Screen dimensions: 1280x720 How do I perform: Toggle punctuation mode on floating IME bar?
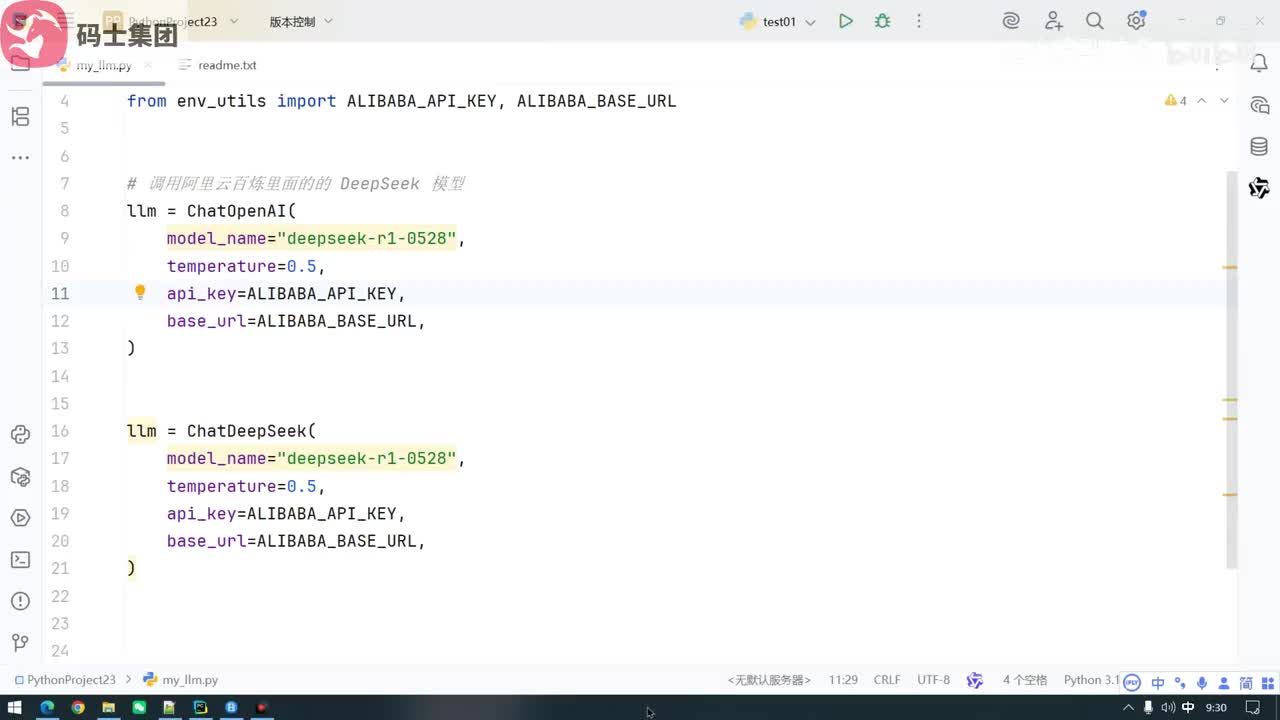coord(1180,683)
